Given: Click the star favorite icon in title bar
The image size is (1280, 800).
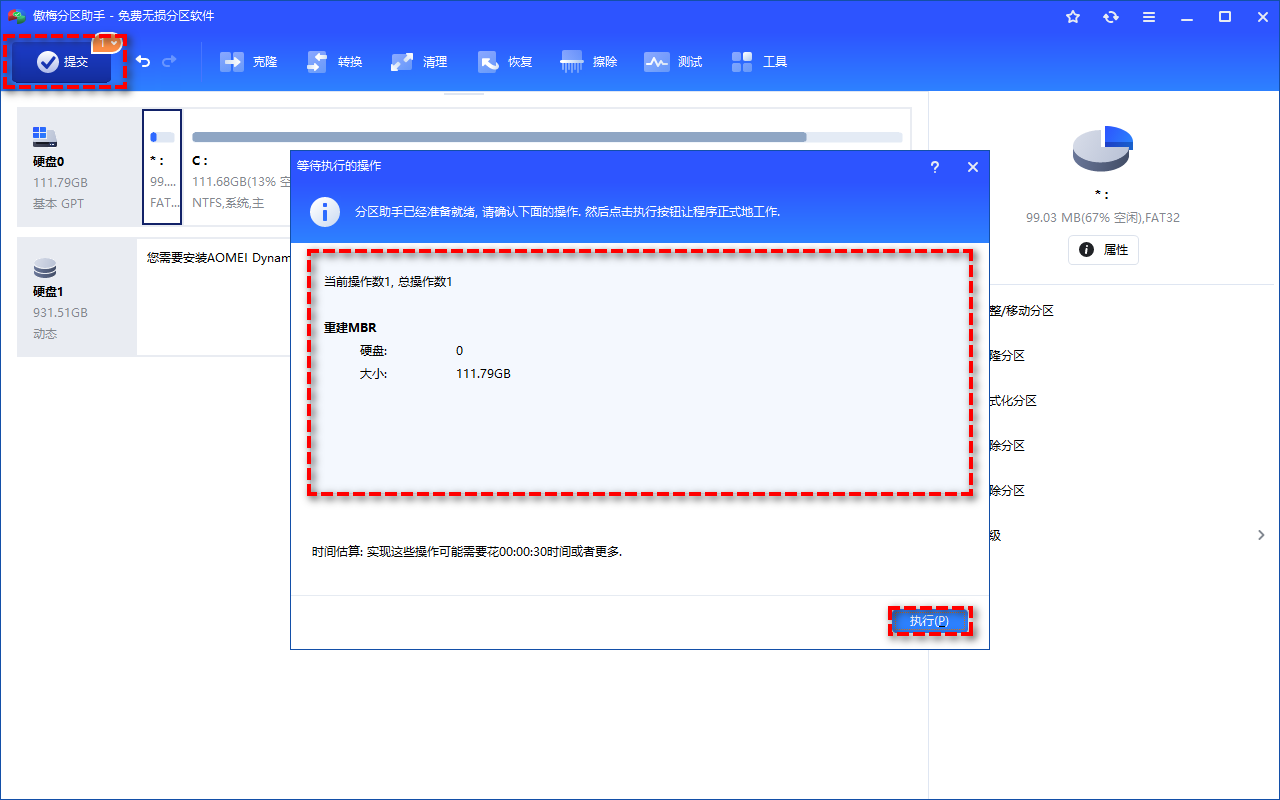Looking at the screenshot, I should point(1073,17).
